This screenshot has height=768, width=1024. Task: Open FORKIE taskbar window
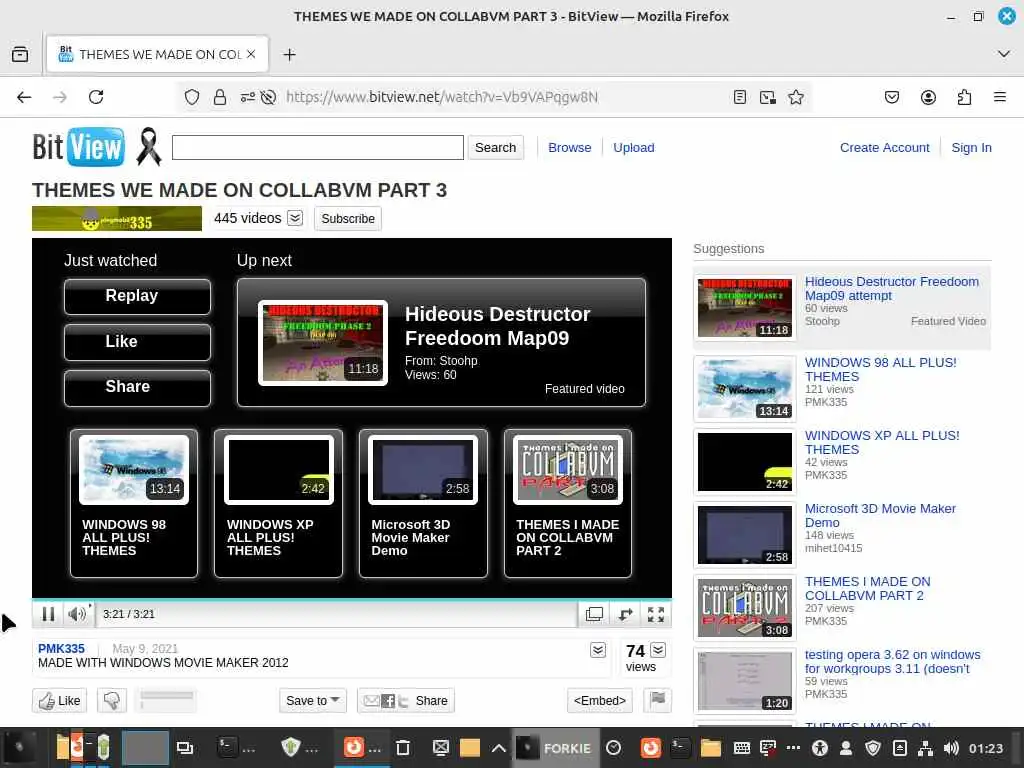(x=554, y=748)
